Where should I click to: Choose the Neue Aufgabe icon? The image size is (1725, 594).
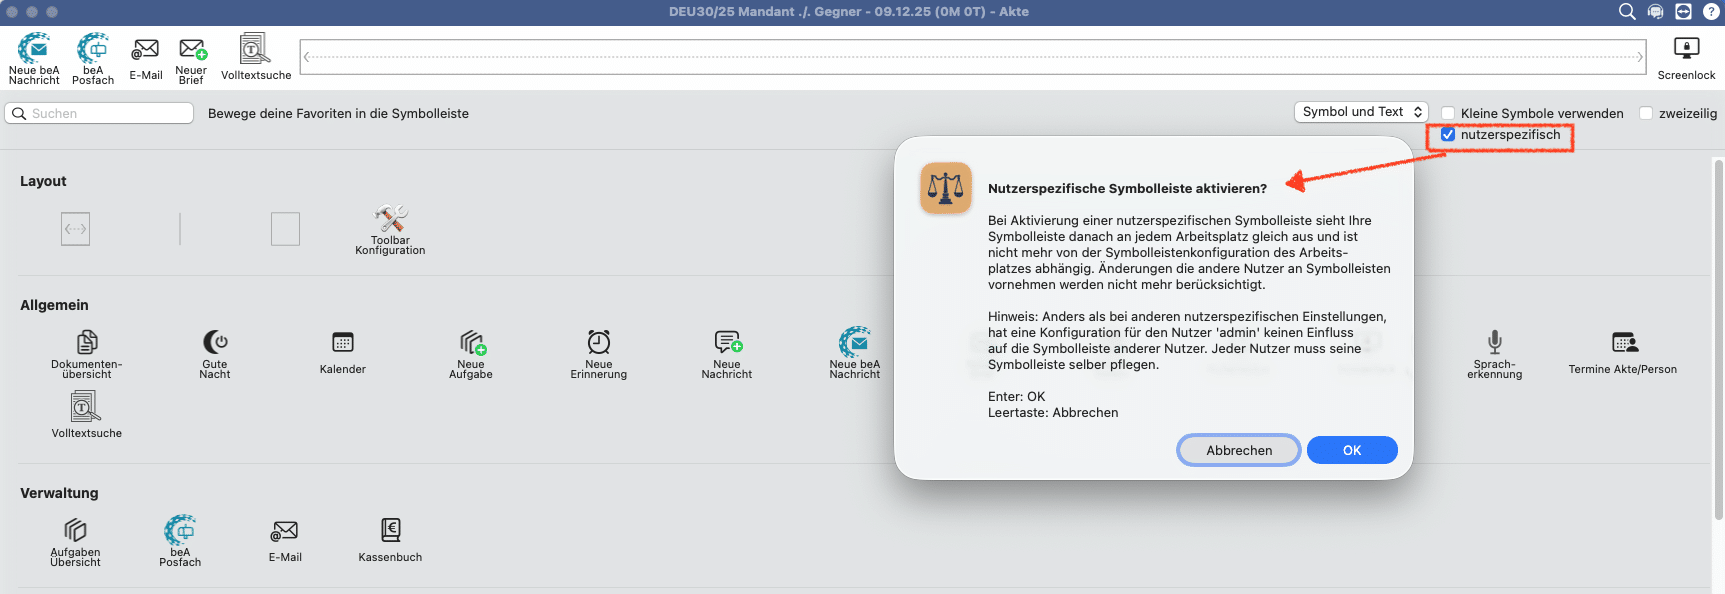pos(472,343)
